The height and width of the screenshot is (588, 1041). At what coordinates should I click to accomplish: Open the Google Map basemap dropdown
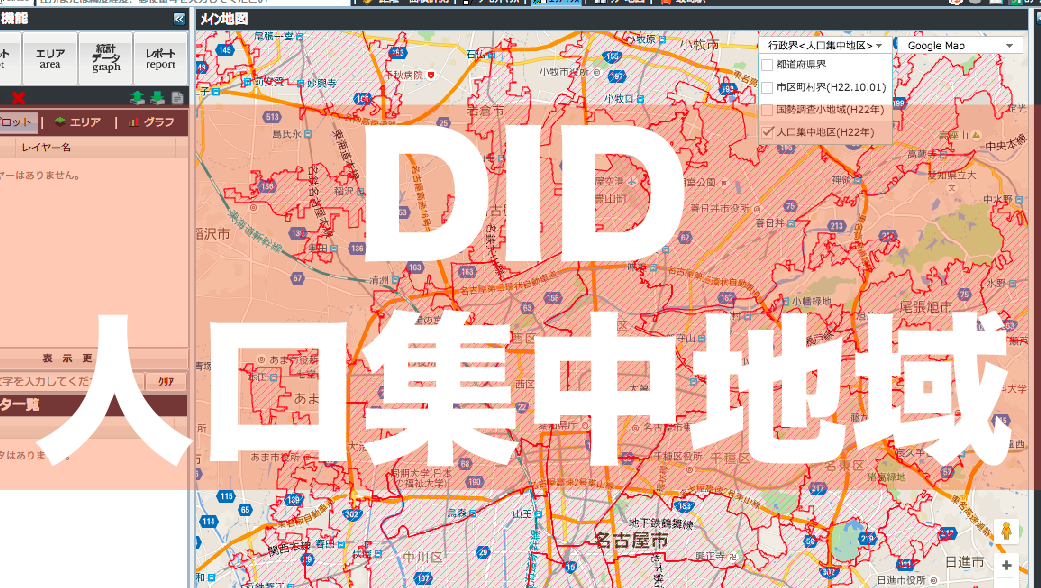click(960, 45)
